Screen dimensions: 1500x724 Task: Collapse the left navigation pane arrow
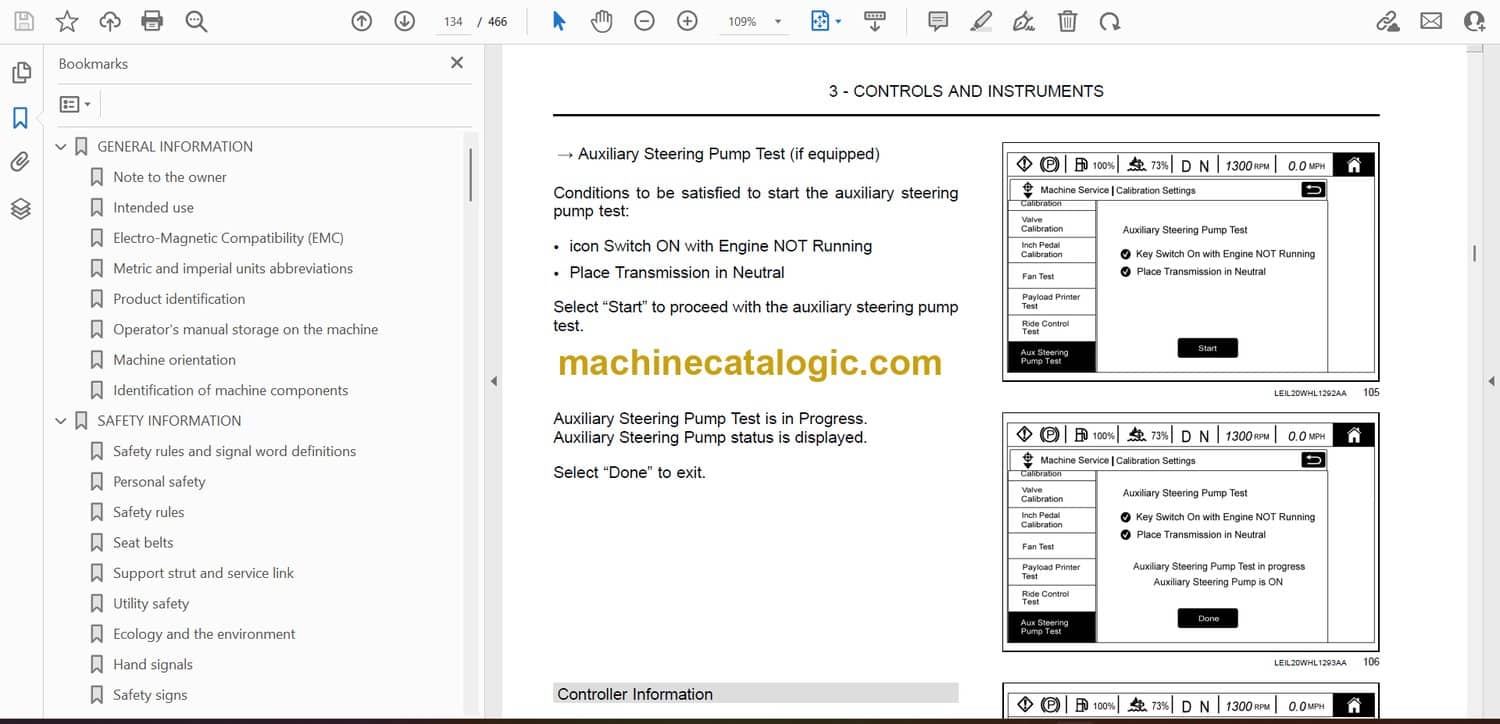[x=492, y=381]
